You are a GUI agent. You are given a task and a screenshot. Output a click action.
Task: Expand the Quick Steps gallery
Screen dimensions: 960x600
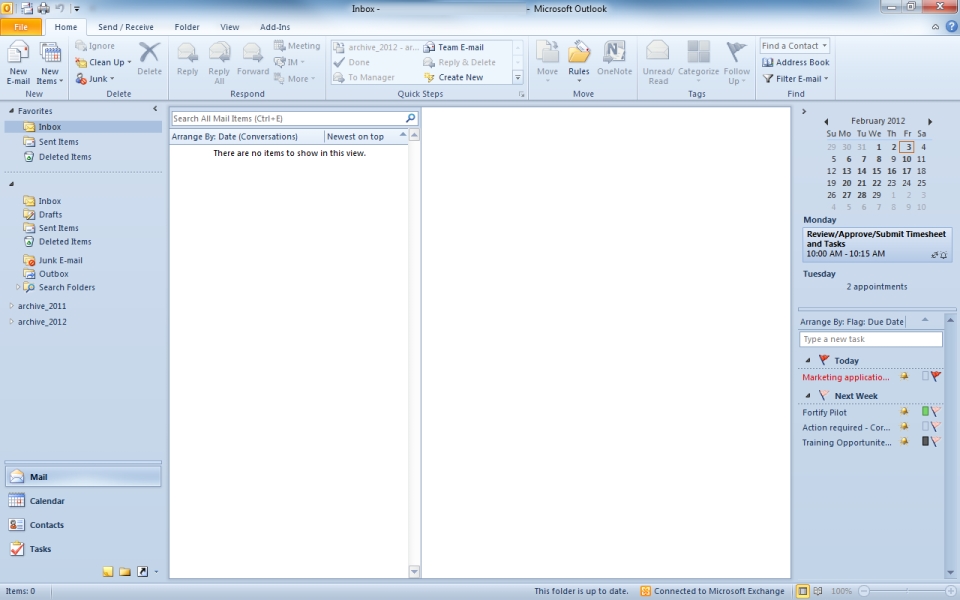518,78
